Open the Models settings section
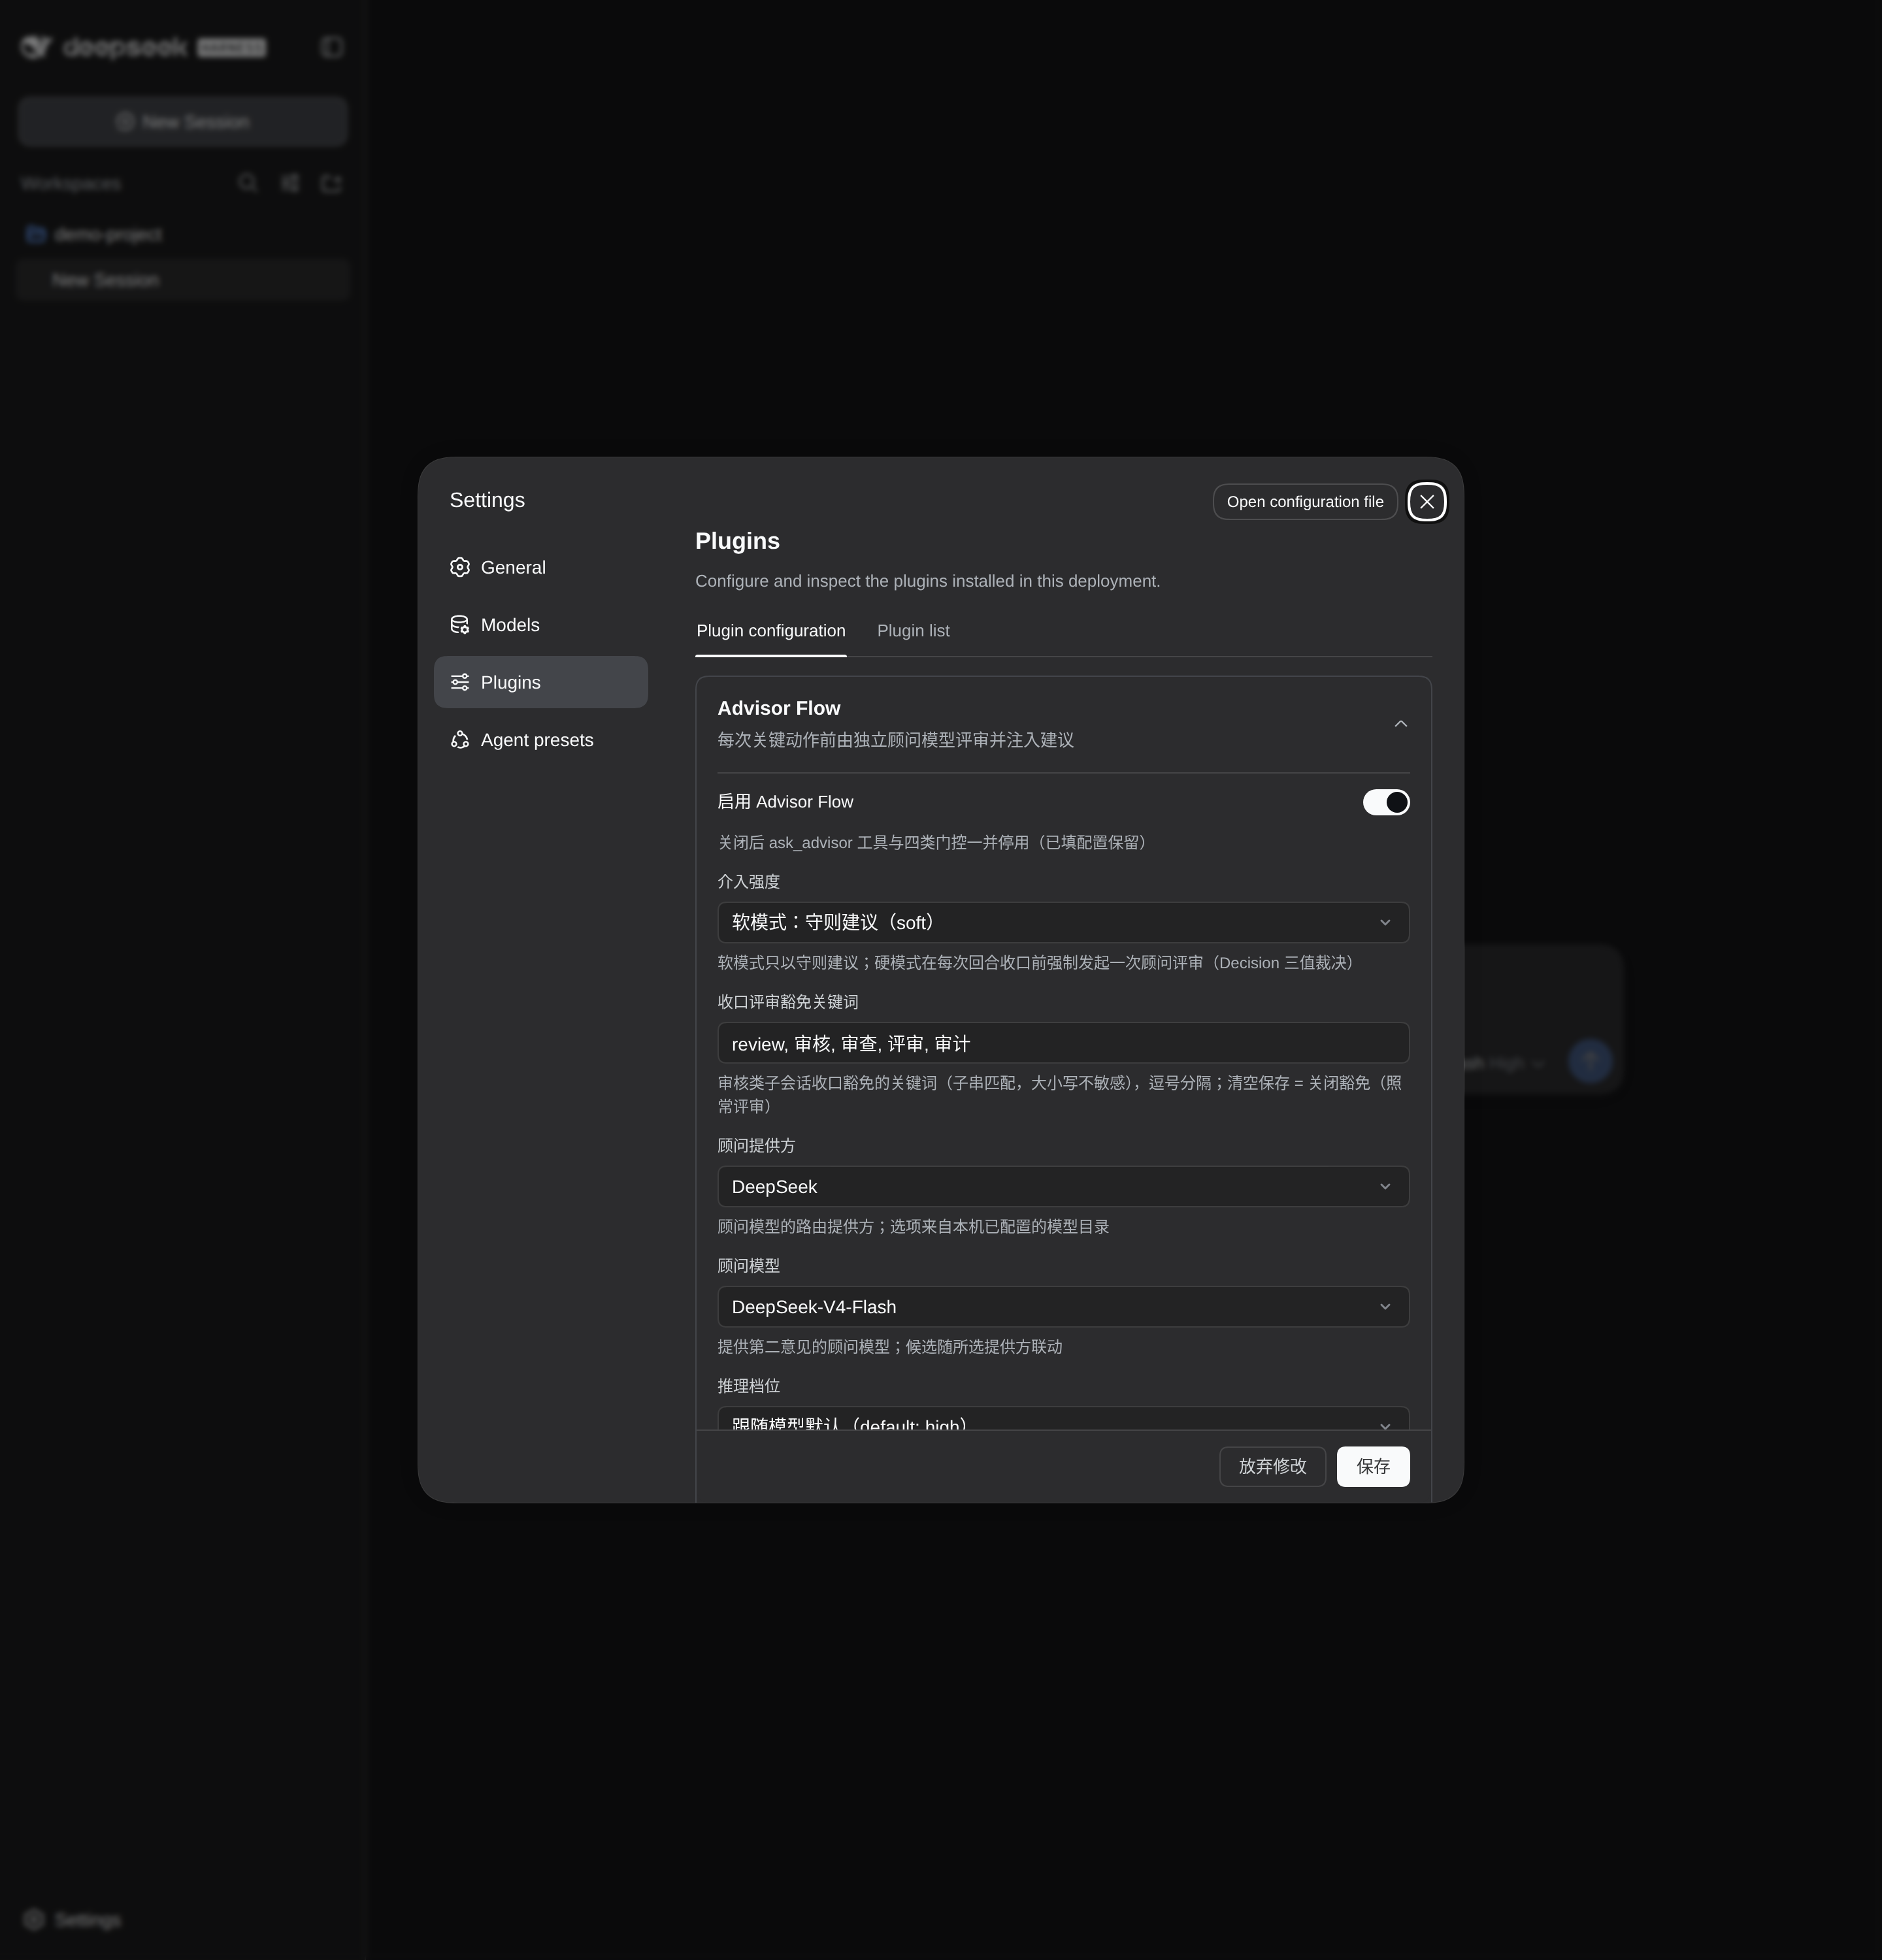This screenshot has height=1960, width=1882. pos(540,625)
